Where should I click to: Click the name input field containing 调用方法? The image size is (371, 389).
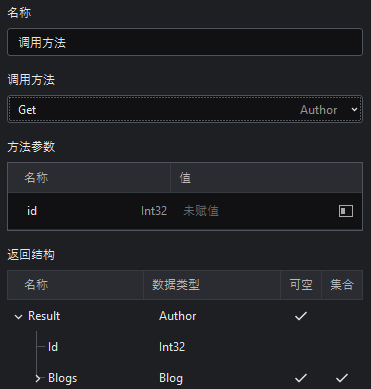tap(185, 42)
